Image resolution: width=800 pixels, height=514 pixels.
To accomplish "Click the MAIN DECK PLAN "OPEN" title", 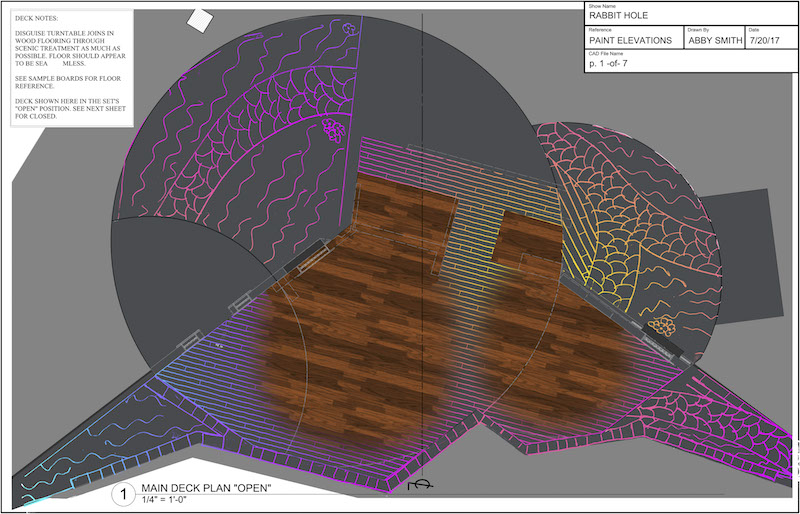I will 206,488.
